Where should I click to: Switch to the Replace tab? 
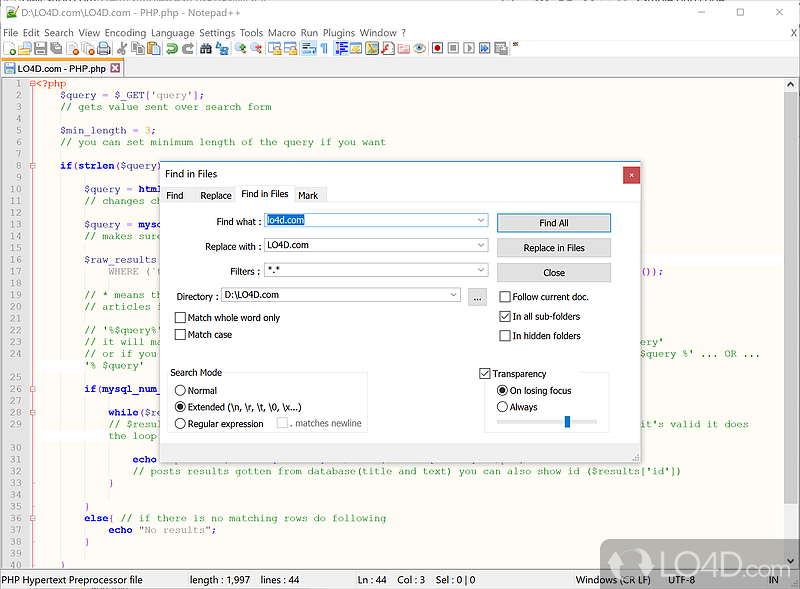(x=215, y=195)
